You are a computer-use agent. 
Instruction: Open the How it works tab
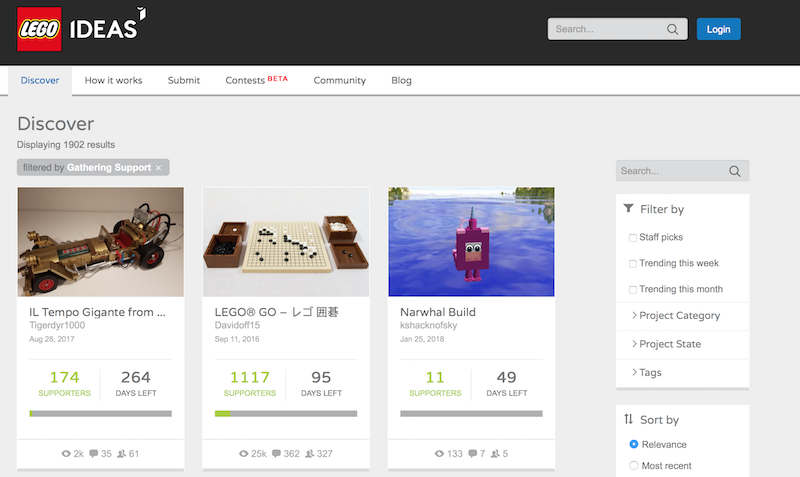pyautogui.click(x=113, y=81)
